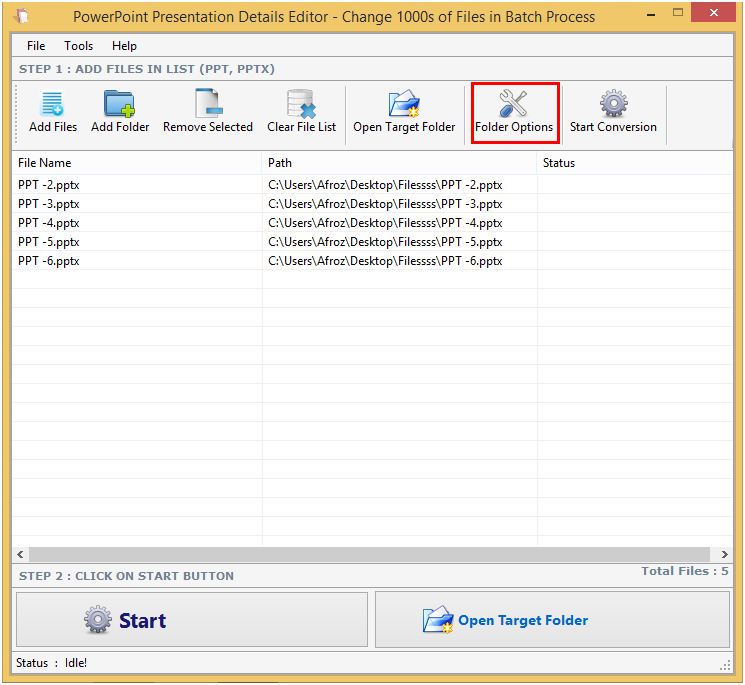Click the application icon in title bar

click(21, 16)
